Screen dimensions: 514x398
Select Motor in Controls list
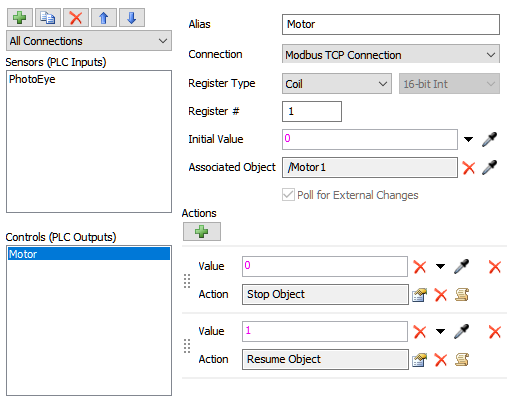89,254
